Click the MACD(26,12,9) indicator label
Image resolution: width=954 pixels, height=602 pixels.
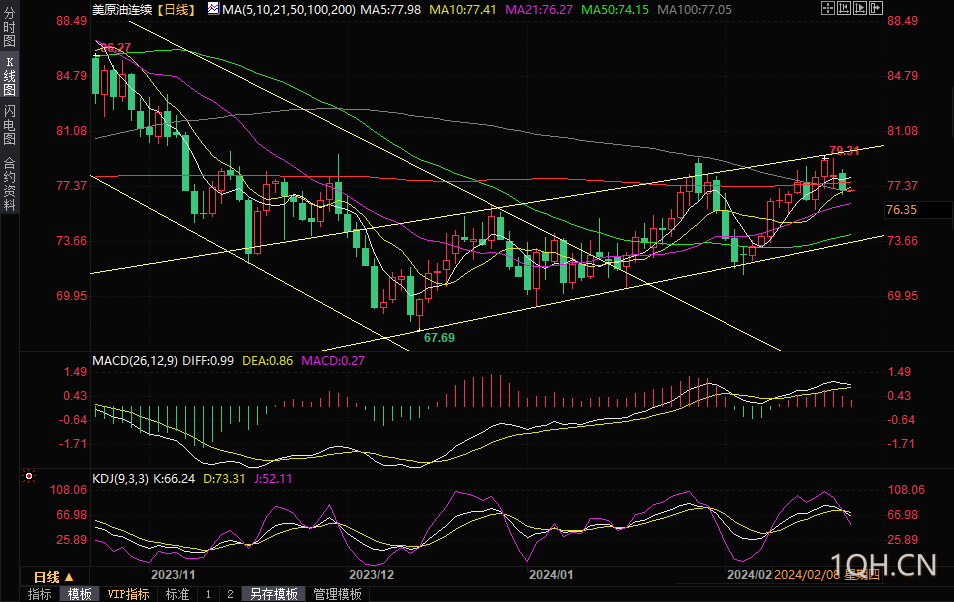click(x=135, y=360)
